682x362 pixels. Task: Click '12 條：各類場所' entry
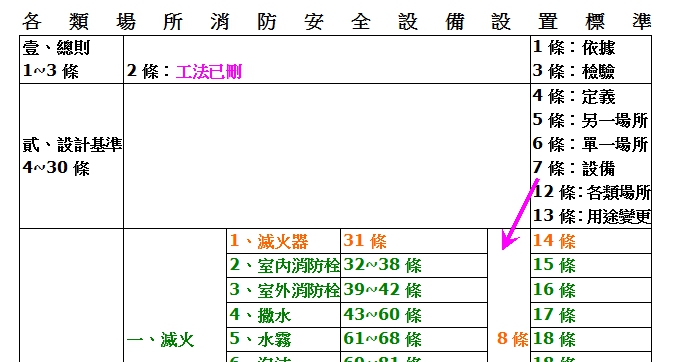click(592, 192)
